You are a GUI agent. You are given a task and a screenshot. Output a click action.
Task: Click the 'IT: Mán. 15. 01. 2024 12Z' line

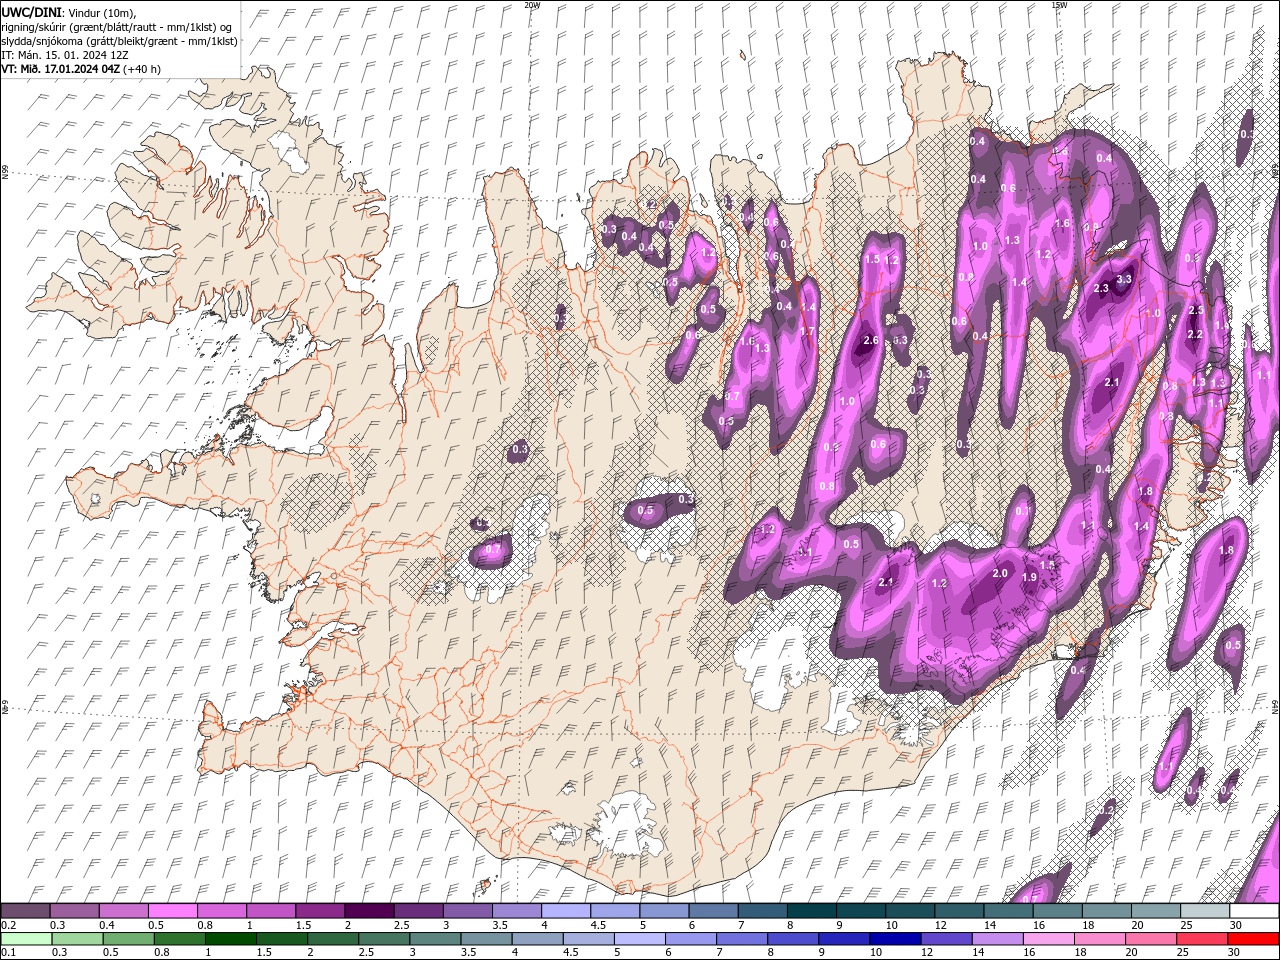click(x=66, y=55)
